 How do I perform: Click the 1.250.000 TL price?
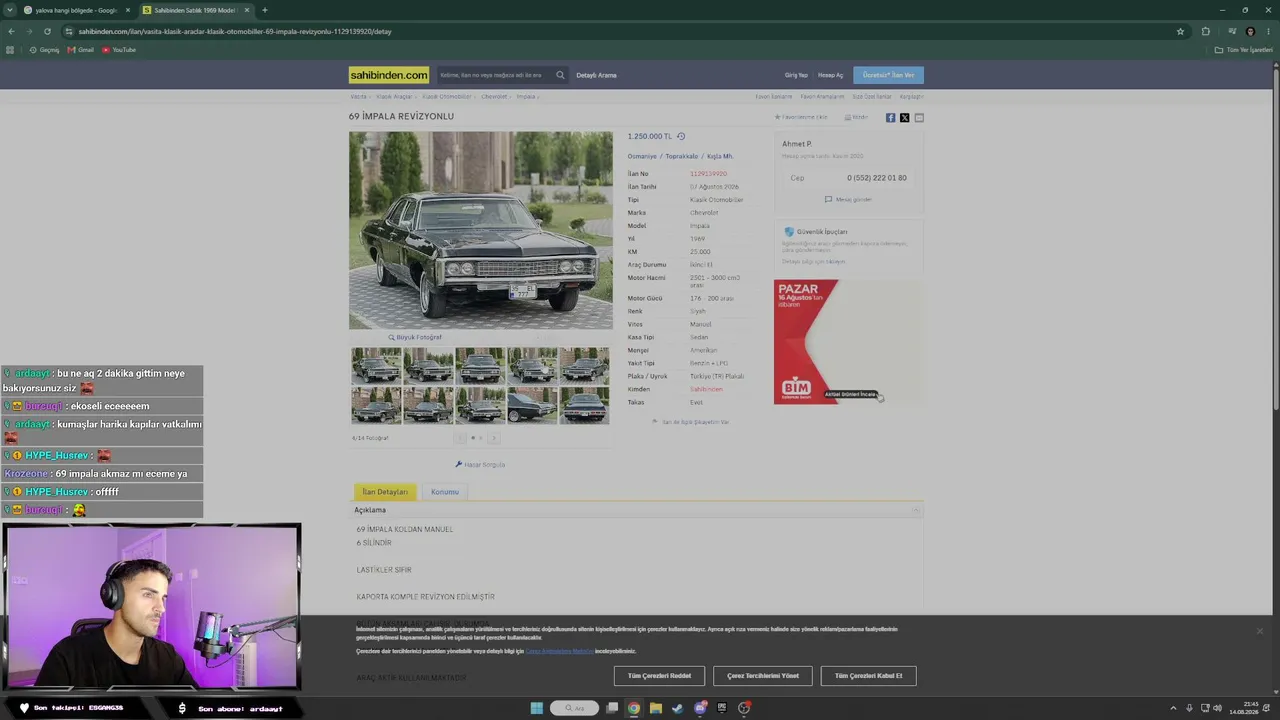click(650, 136)
